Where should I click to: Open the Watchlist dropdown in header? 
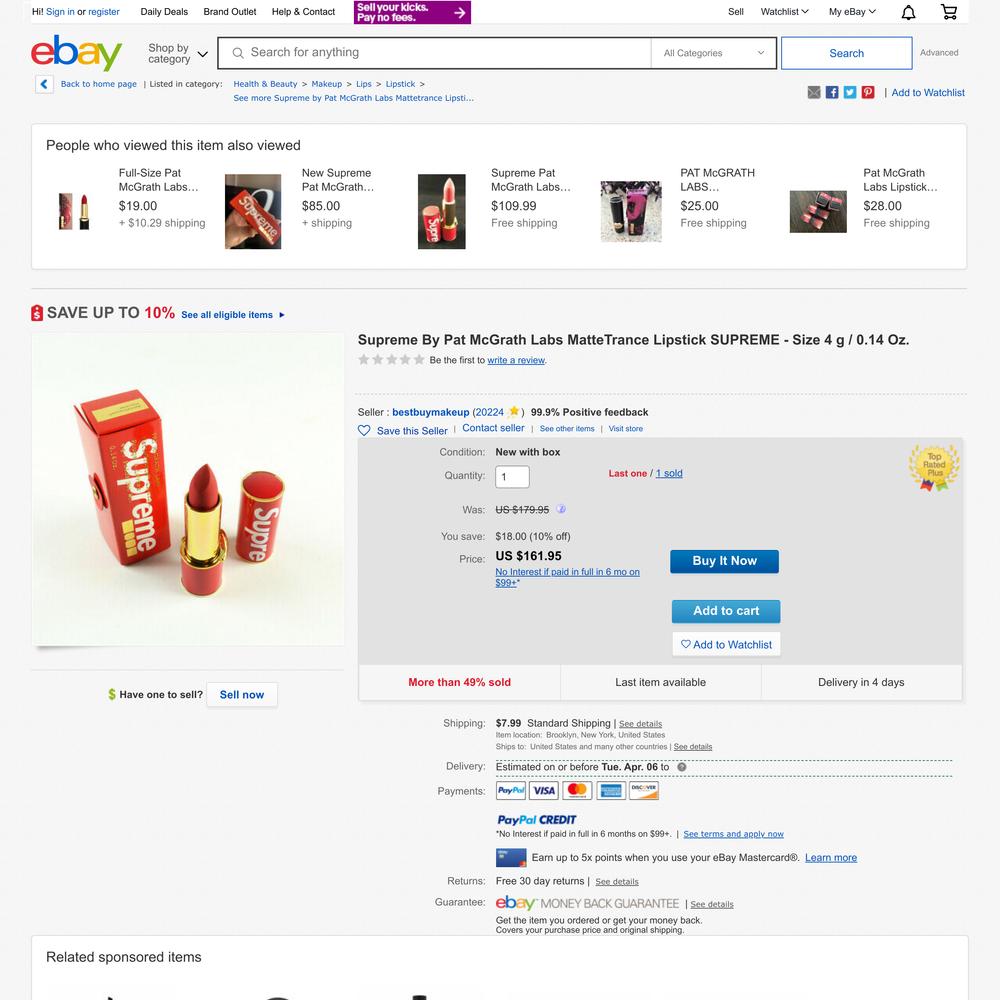(x=784, y=11)
